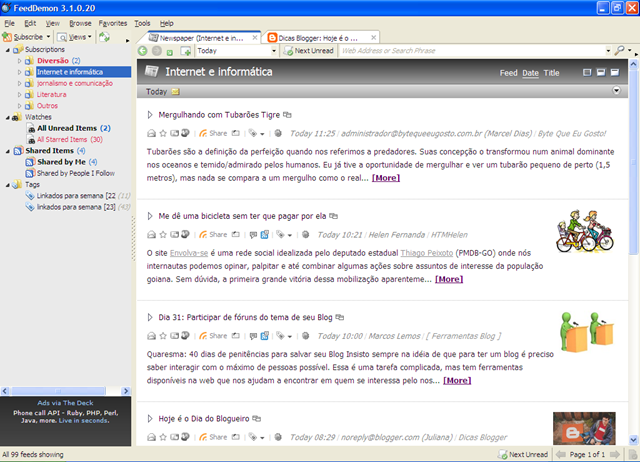Expand the Diversão folder
640x462 pixels.
point(19,60)
